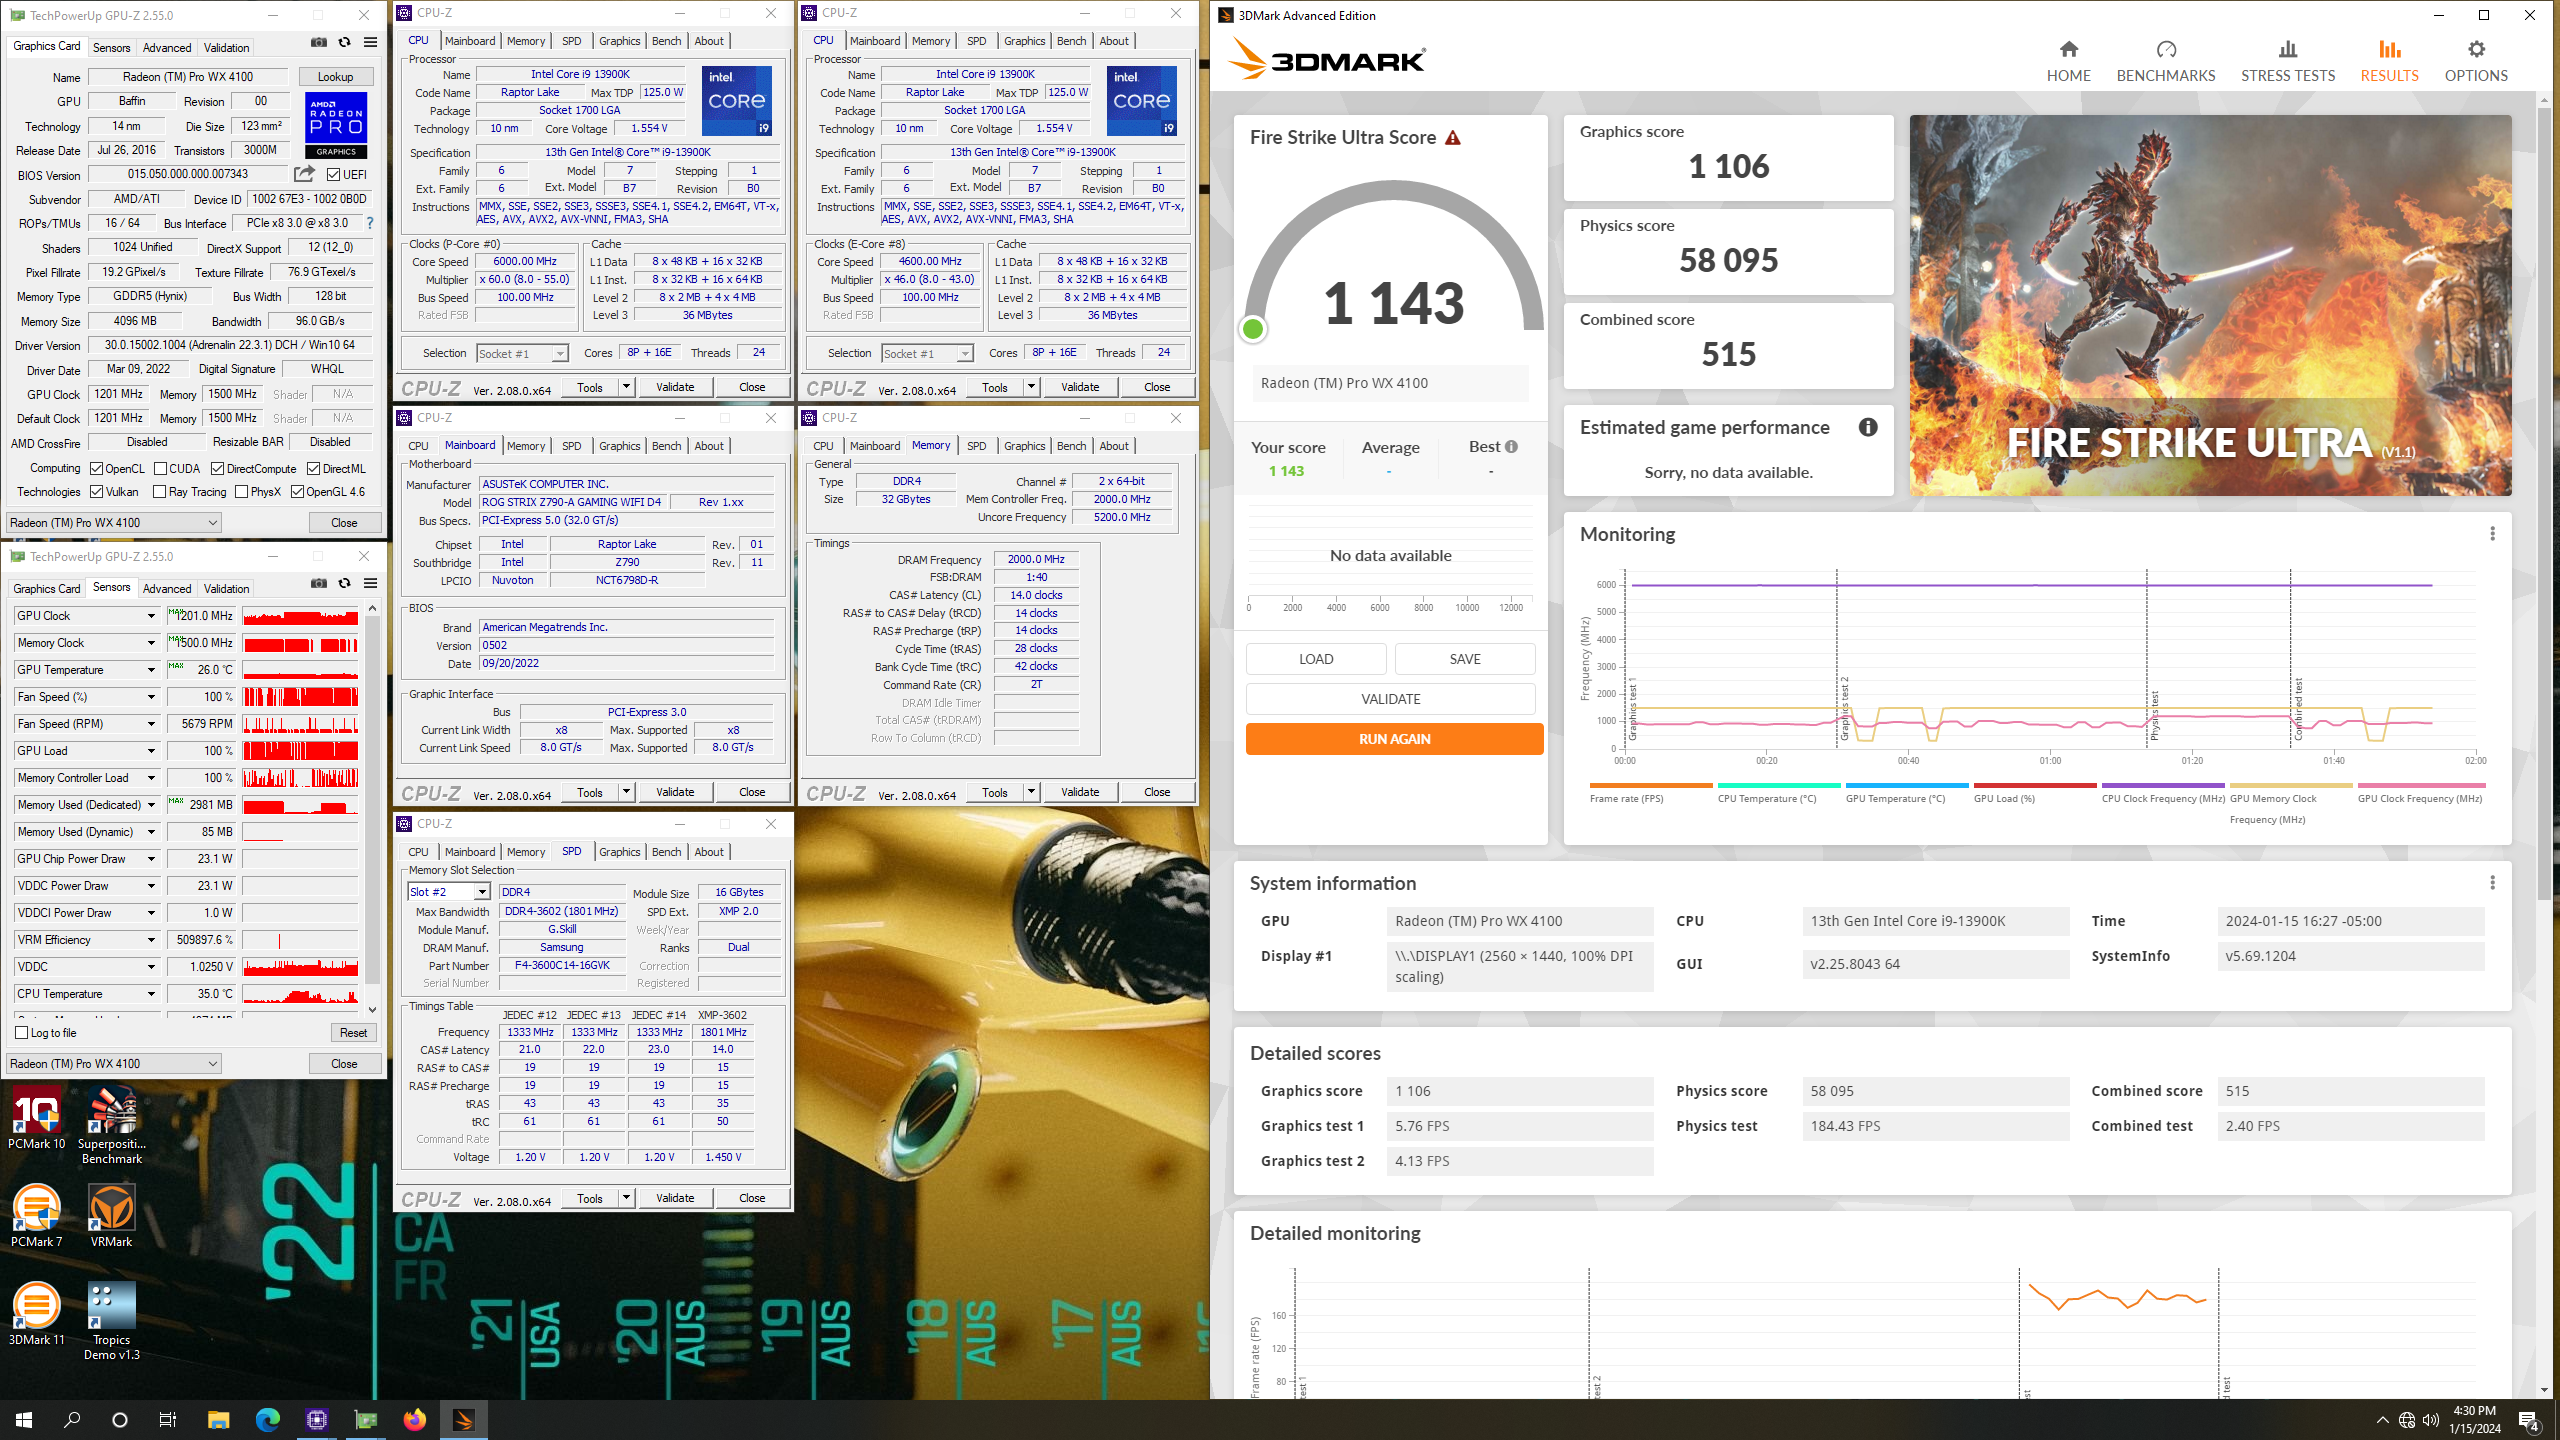2560x1440 pixels.
Task: Toggle the PhysX checkbox
Action: [x=241, y=491]
